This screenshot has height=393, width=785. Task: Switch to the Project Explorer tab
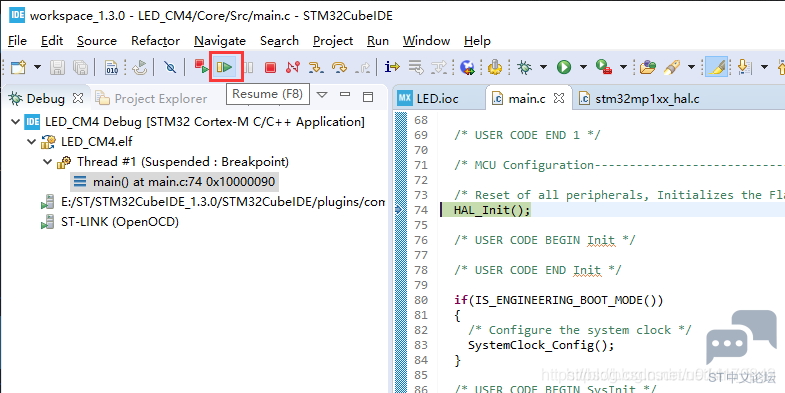point(151,99)
